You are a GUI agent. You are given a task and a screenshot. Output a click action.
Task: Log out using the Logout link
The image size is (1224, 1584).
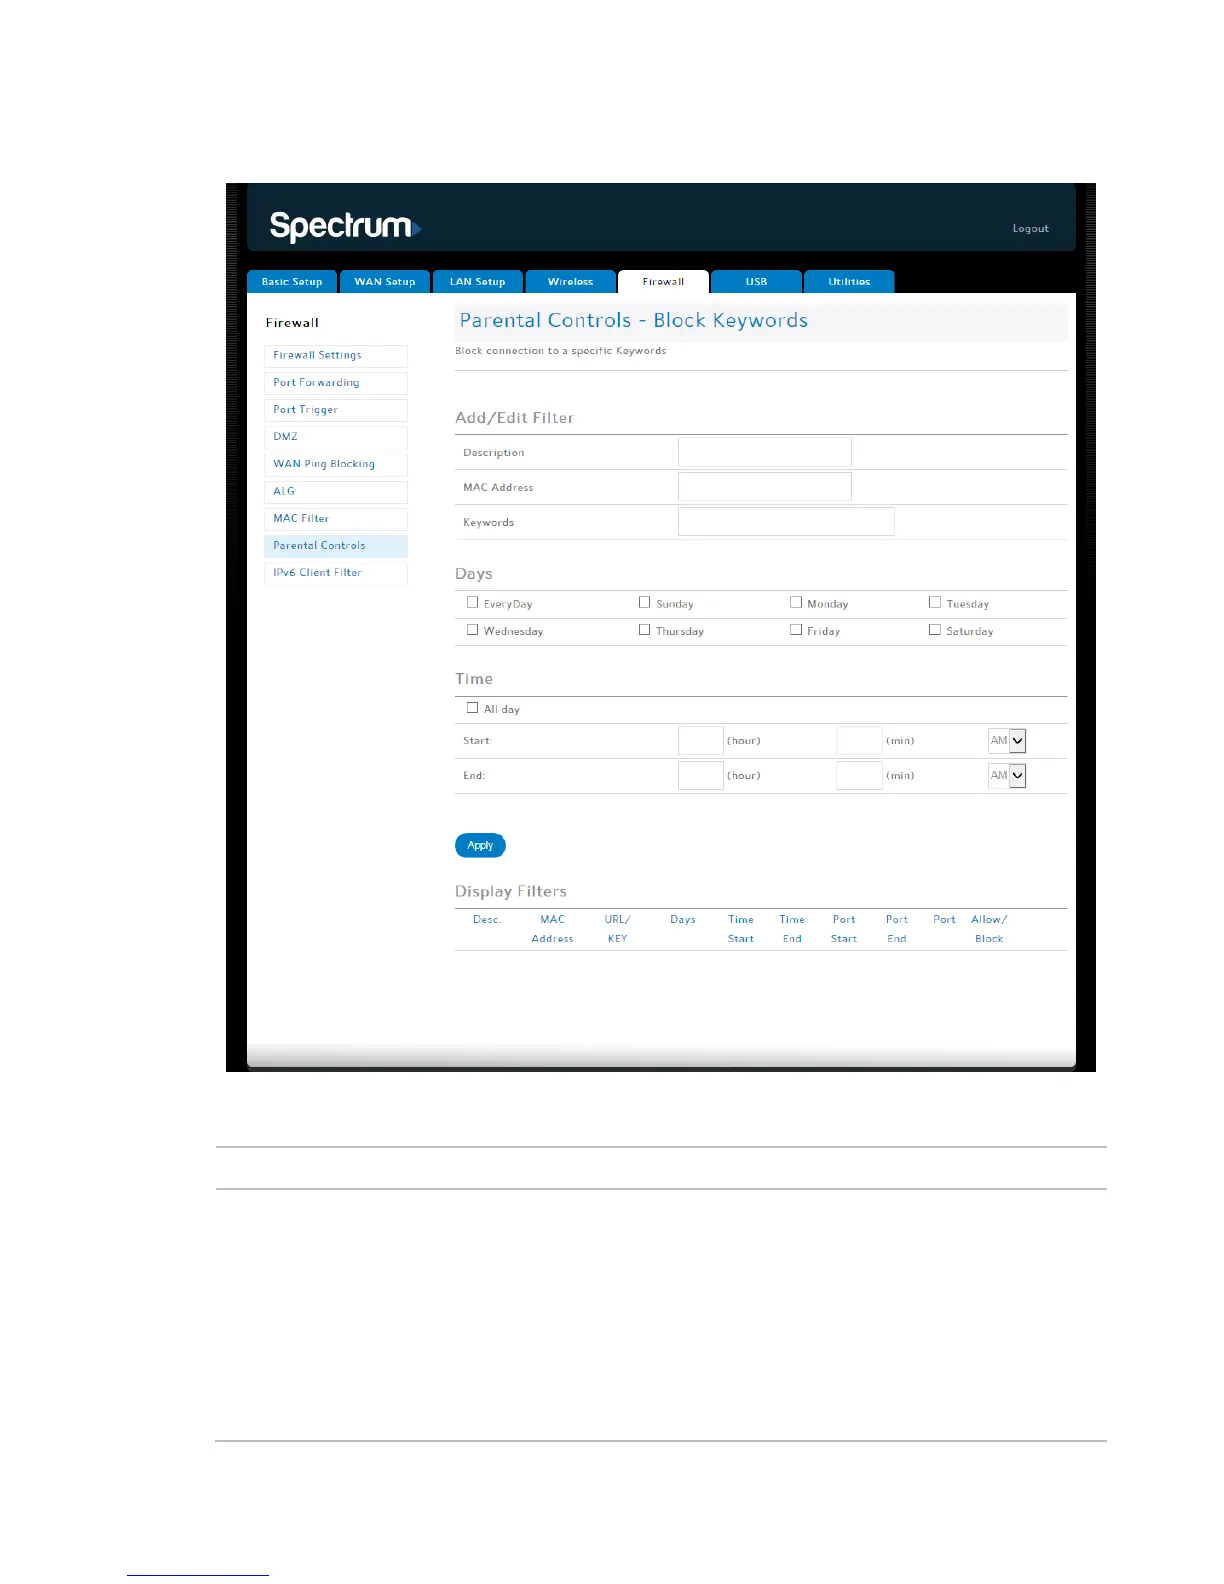click(1030, 229)
